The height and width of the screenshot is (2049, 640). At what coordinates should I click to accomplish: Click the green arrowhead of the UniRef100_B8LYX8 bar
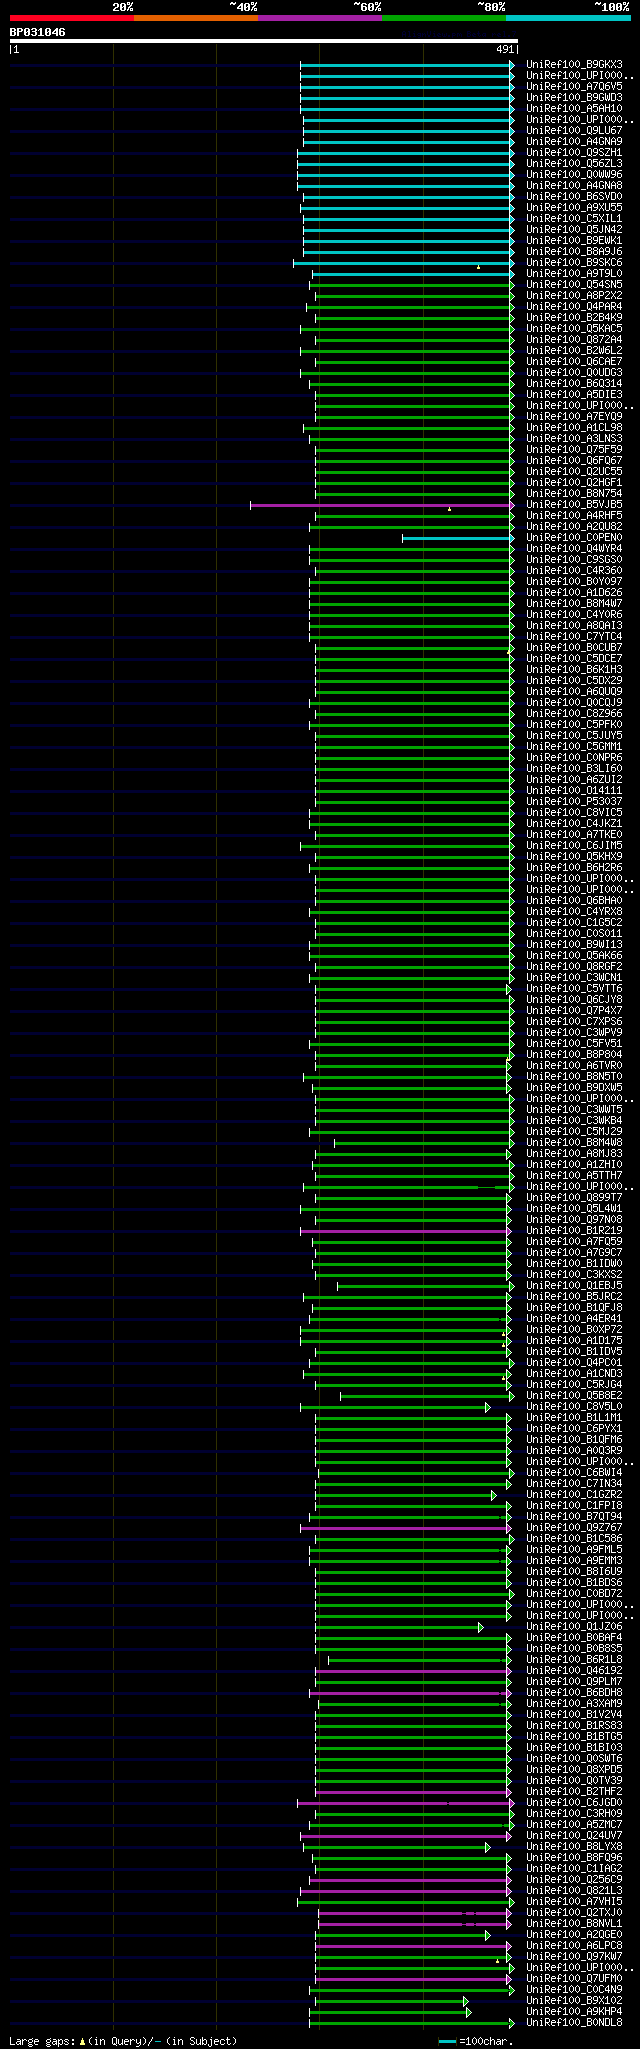[488, 1848]
